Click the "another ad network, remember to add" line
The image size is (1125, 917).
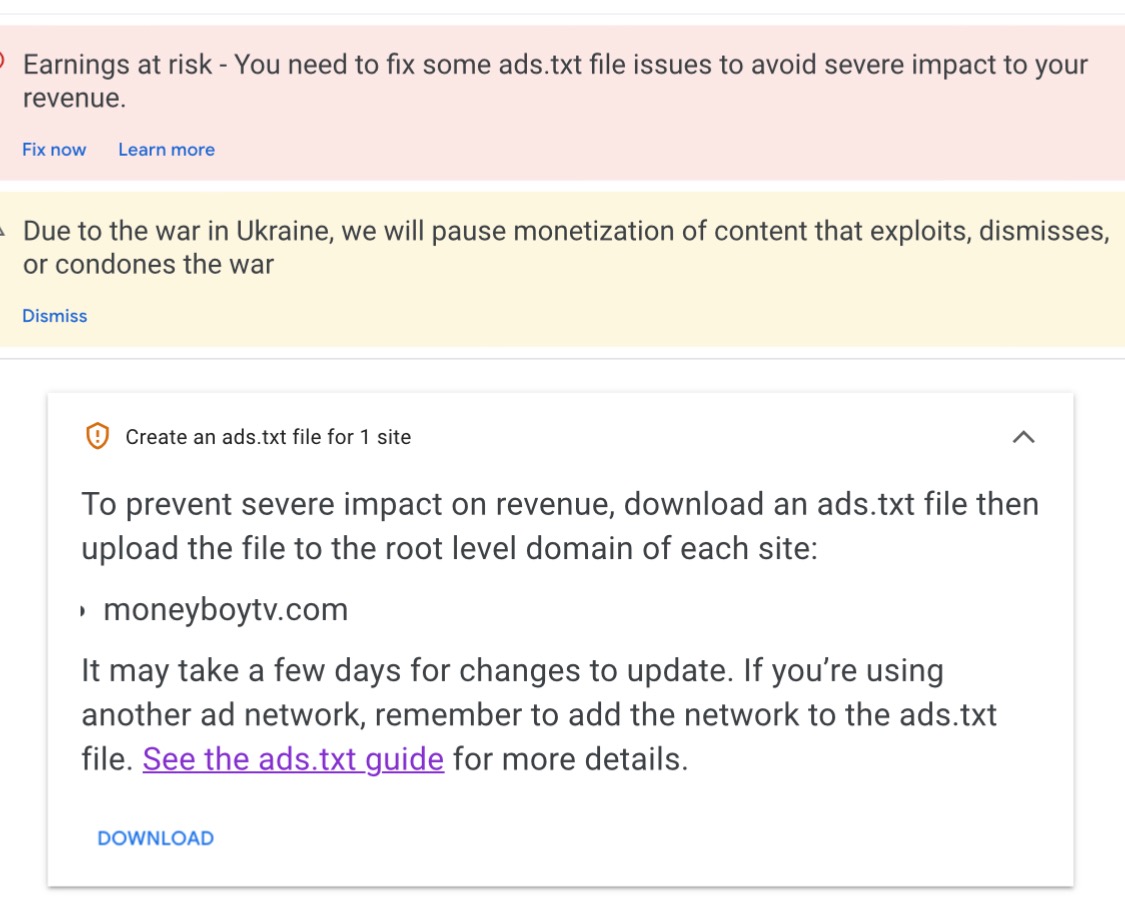coord(539,714)
